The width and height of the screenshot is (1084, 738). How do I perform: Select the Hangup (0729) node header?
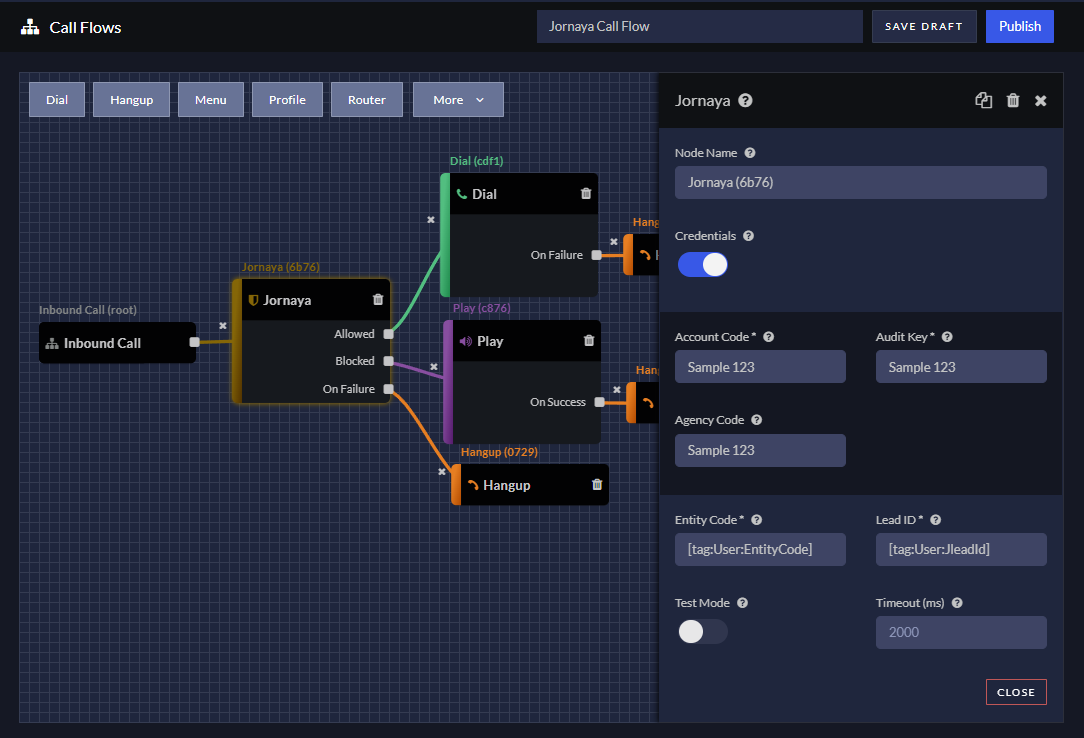click(x=530, y=485)
